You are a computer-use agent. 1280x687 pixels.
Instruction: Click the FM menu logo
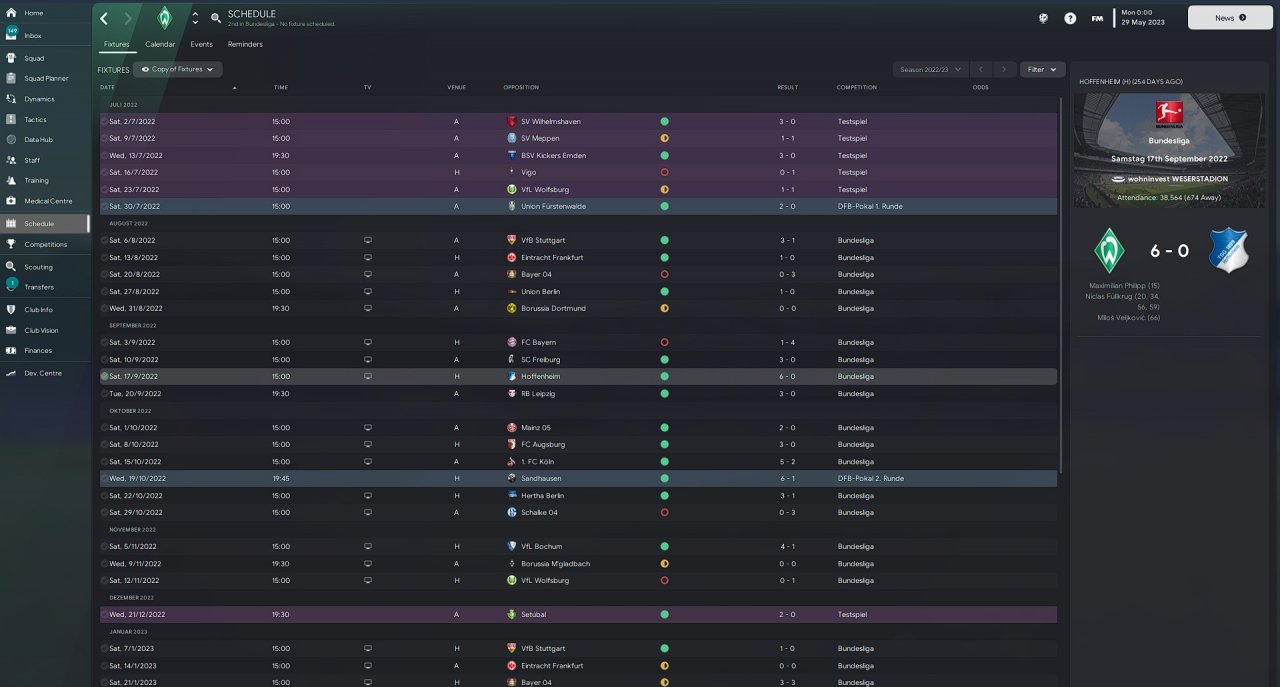pyautogui.click(x=1097, y=18)
